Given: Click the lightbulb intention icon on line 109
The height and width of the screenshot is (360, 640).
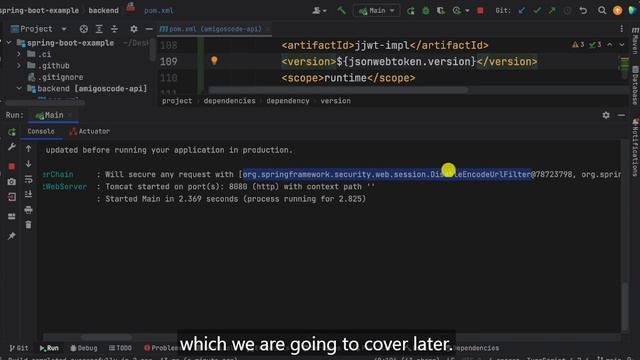Looking at the screenshot, I should point(214,61).
